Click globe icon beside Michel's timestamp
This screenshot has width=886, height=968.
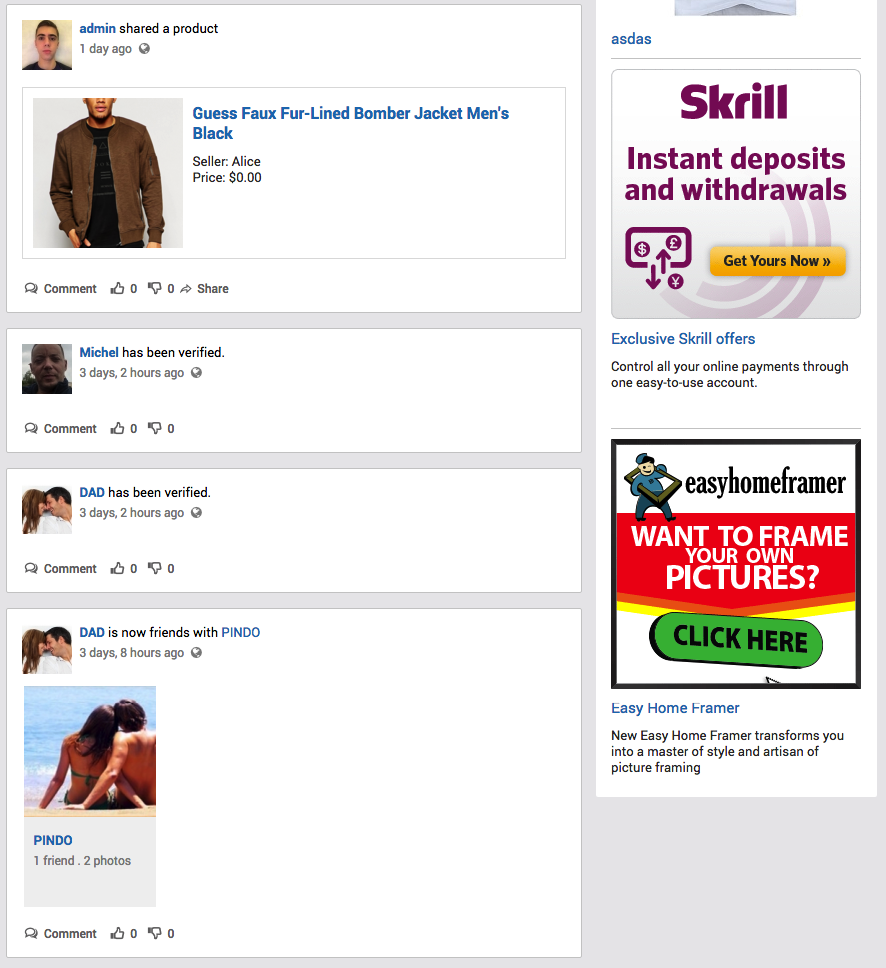coord(196,373)
